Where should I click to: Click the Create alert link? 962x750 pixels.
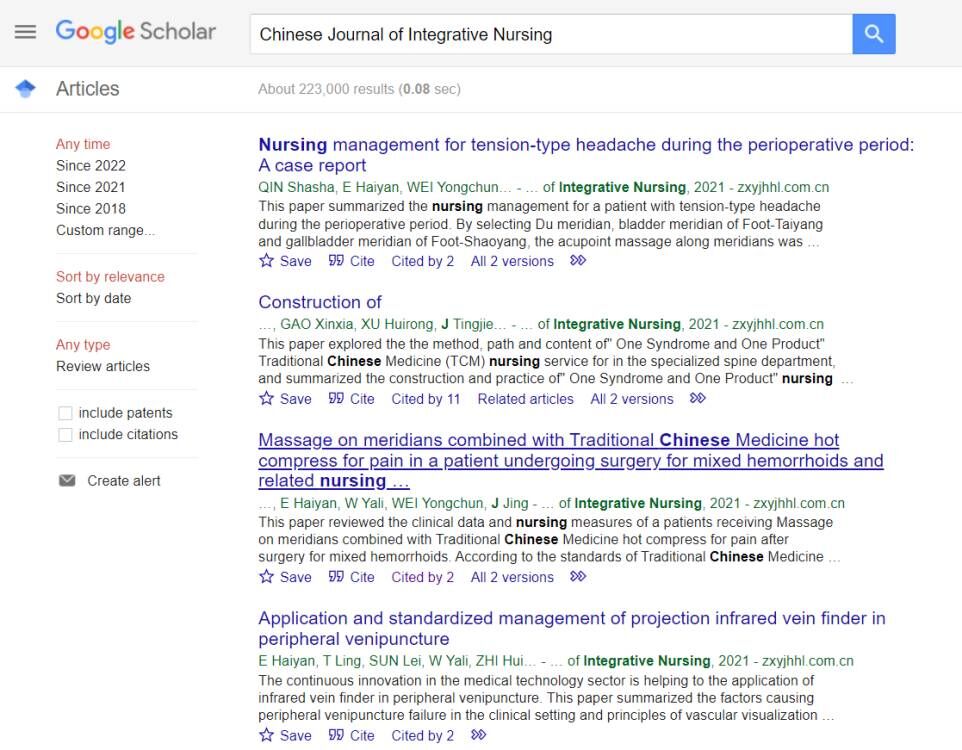[x=124, y=481]
